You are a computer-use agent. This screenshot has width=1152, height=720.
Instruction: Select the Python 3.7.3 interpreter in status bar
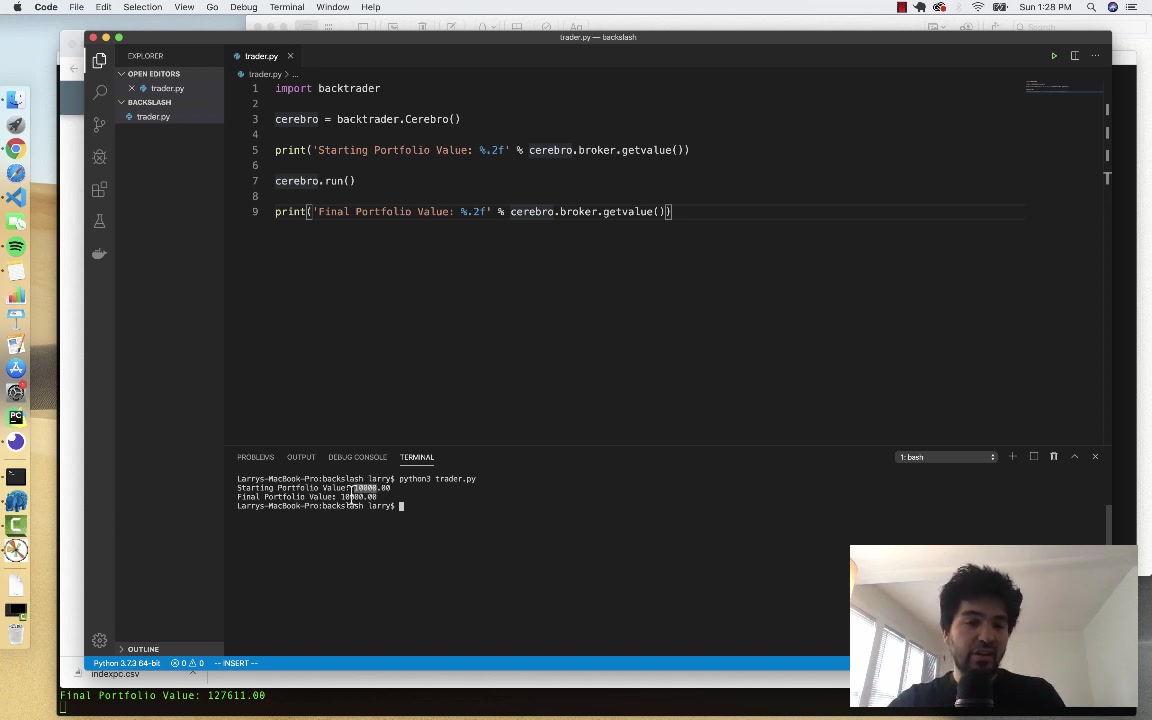[x=126, y=663]
